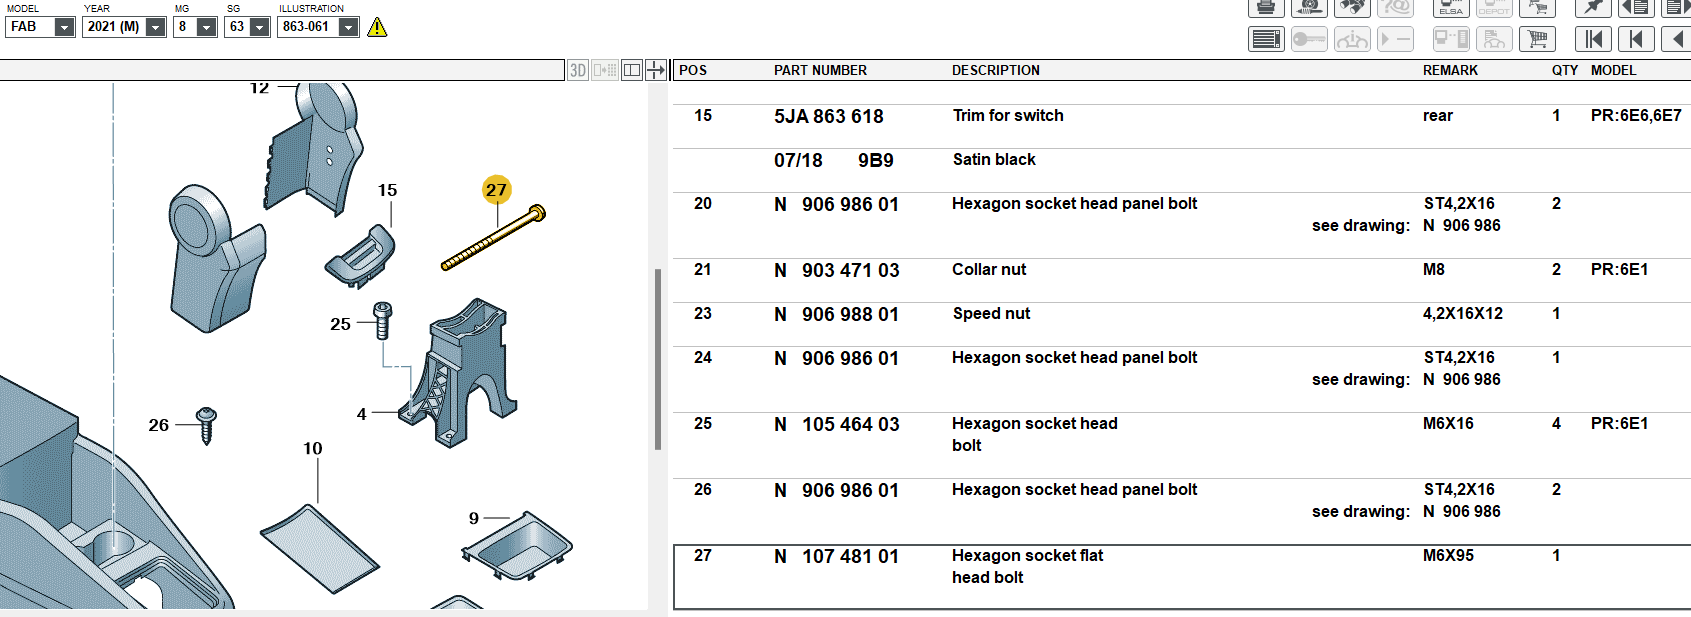Click the printer icon in the toolbar

pos(1266,8)
